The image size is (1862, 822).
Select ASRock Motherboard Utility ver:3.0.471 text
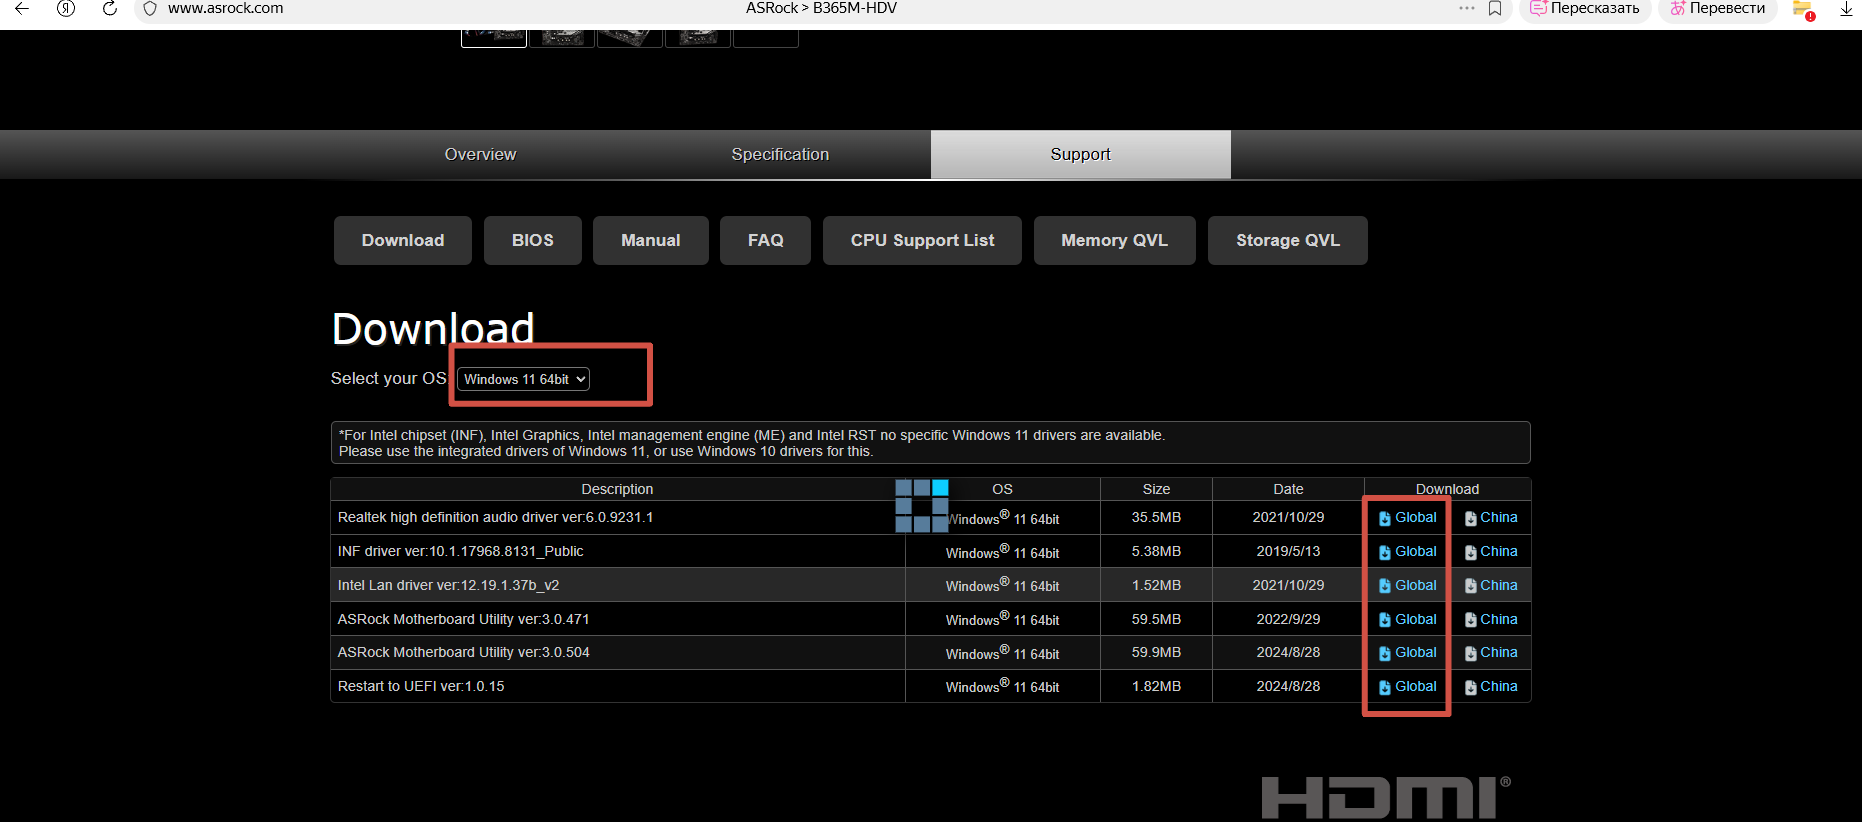(x=463, y=619)
